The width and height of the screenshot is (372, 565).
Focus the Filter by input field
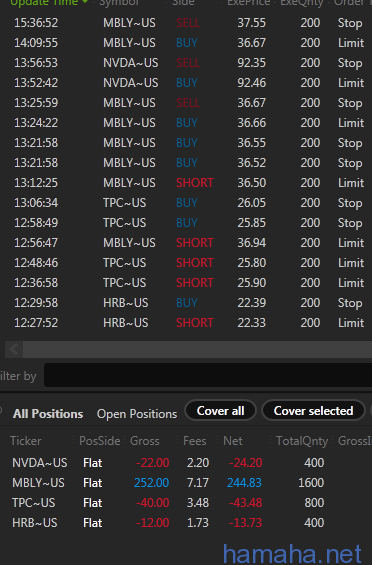pos(208,375)
